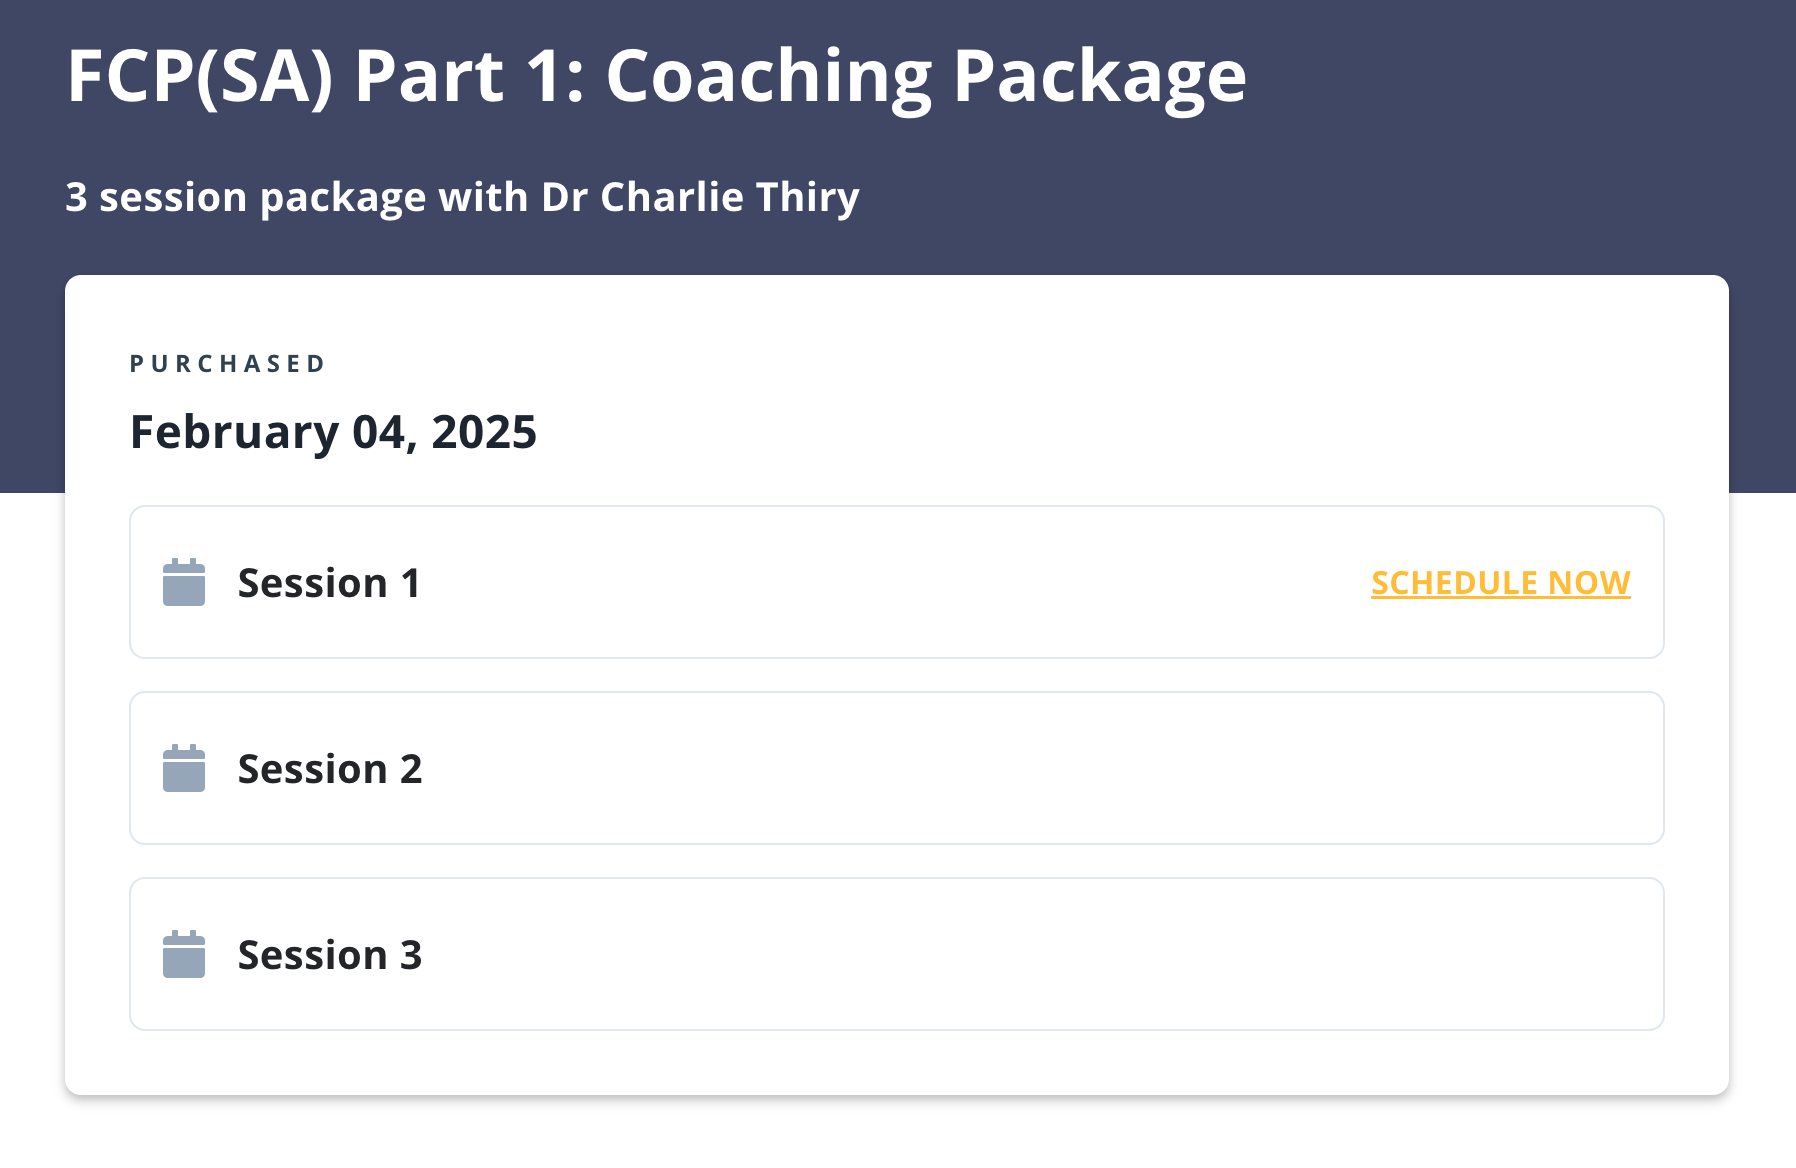1796x1168 pixels.
Task: Click the "Dr" prefix in the subtitle
Action: (x=564, y=198)
